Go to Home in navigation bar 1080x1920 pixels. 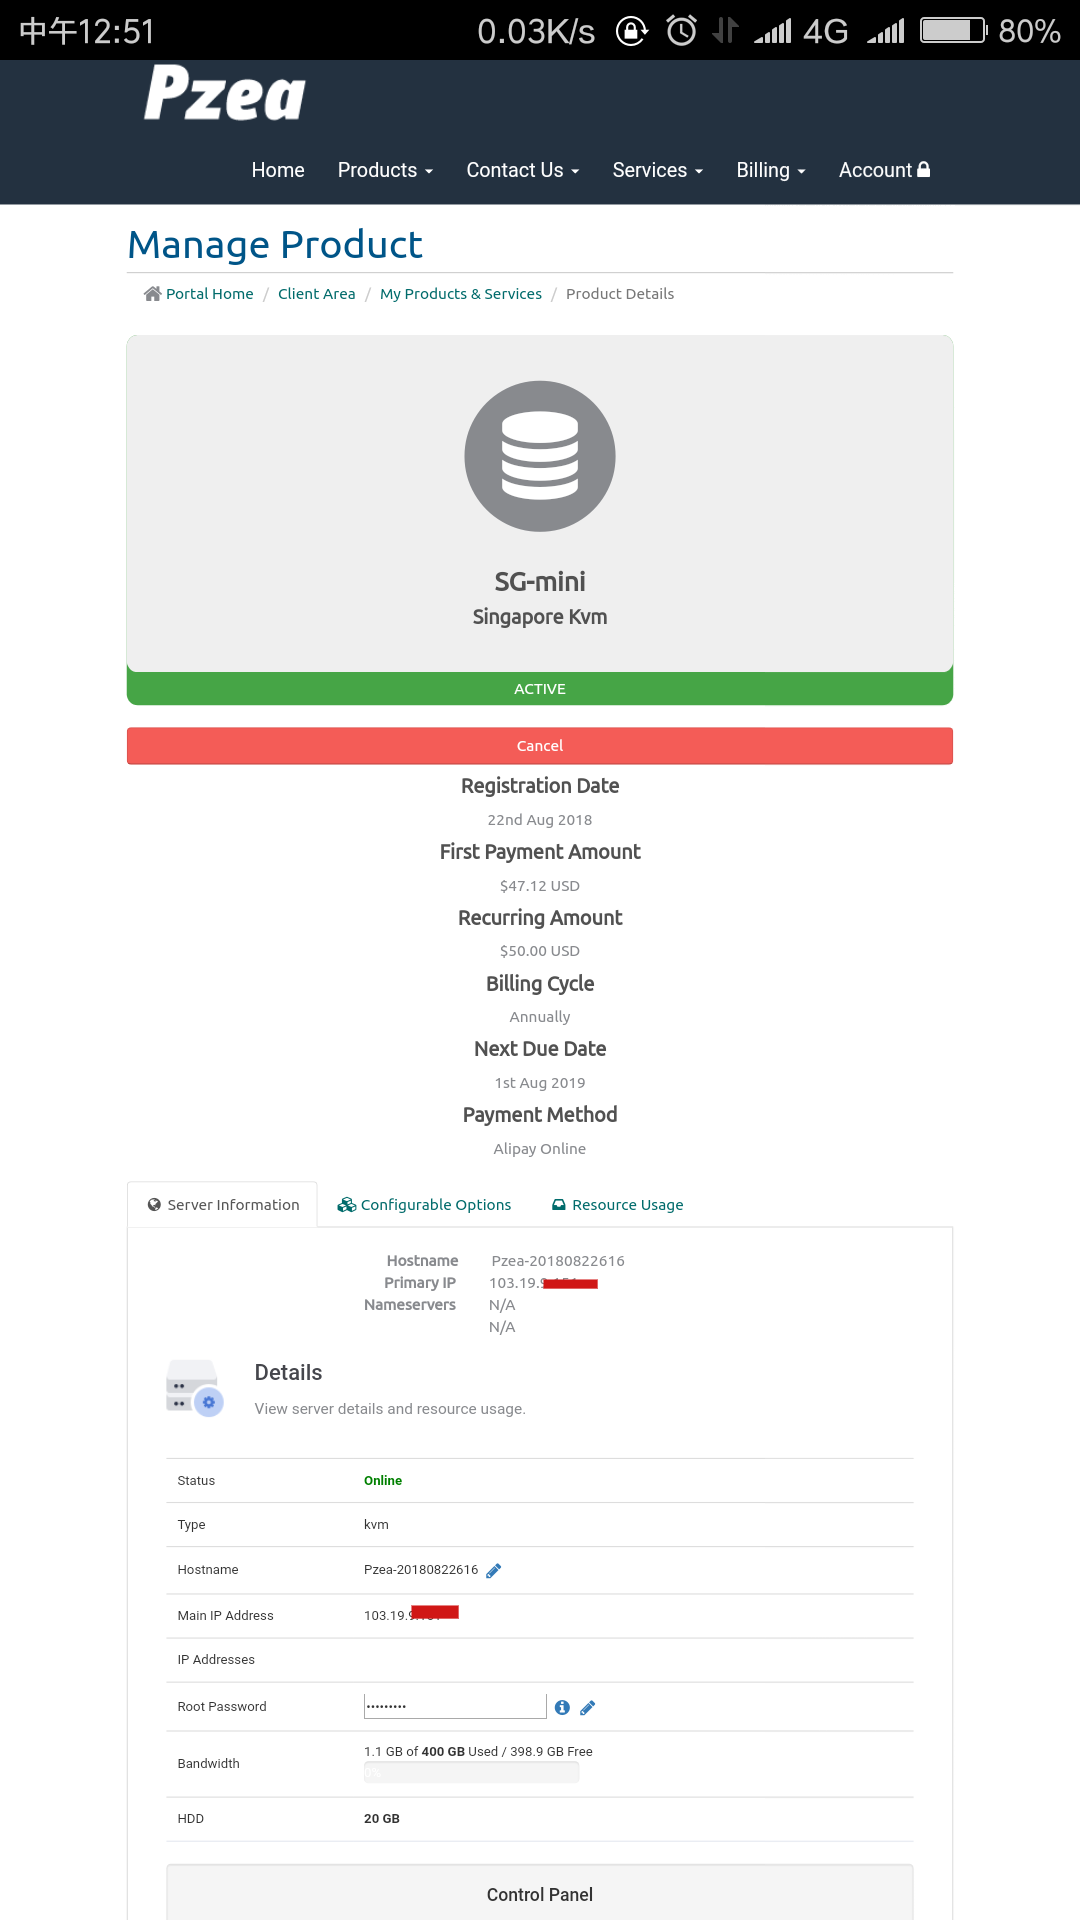tap(278, 170)
